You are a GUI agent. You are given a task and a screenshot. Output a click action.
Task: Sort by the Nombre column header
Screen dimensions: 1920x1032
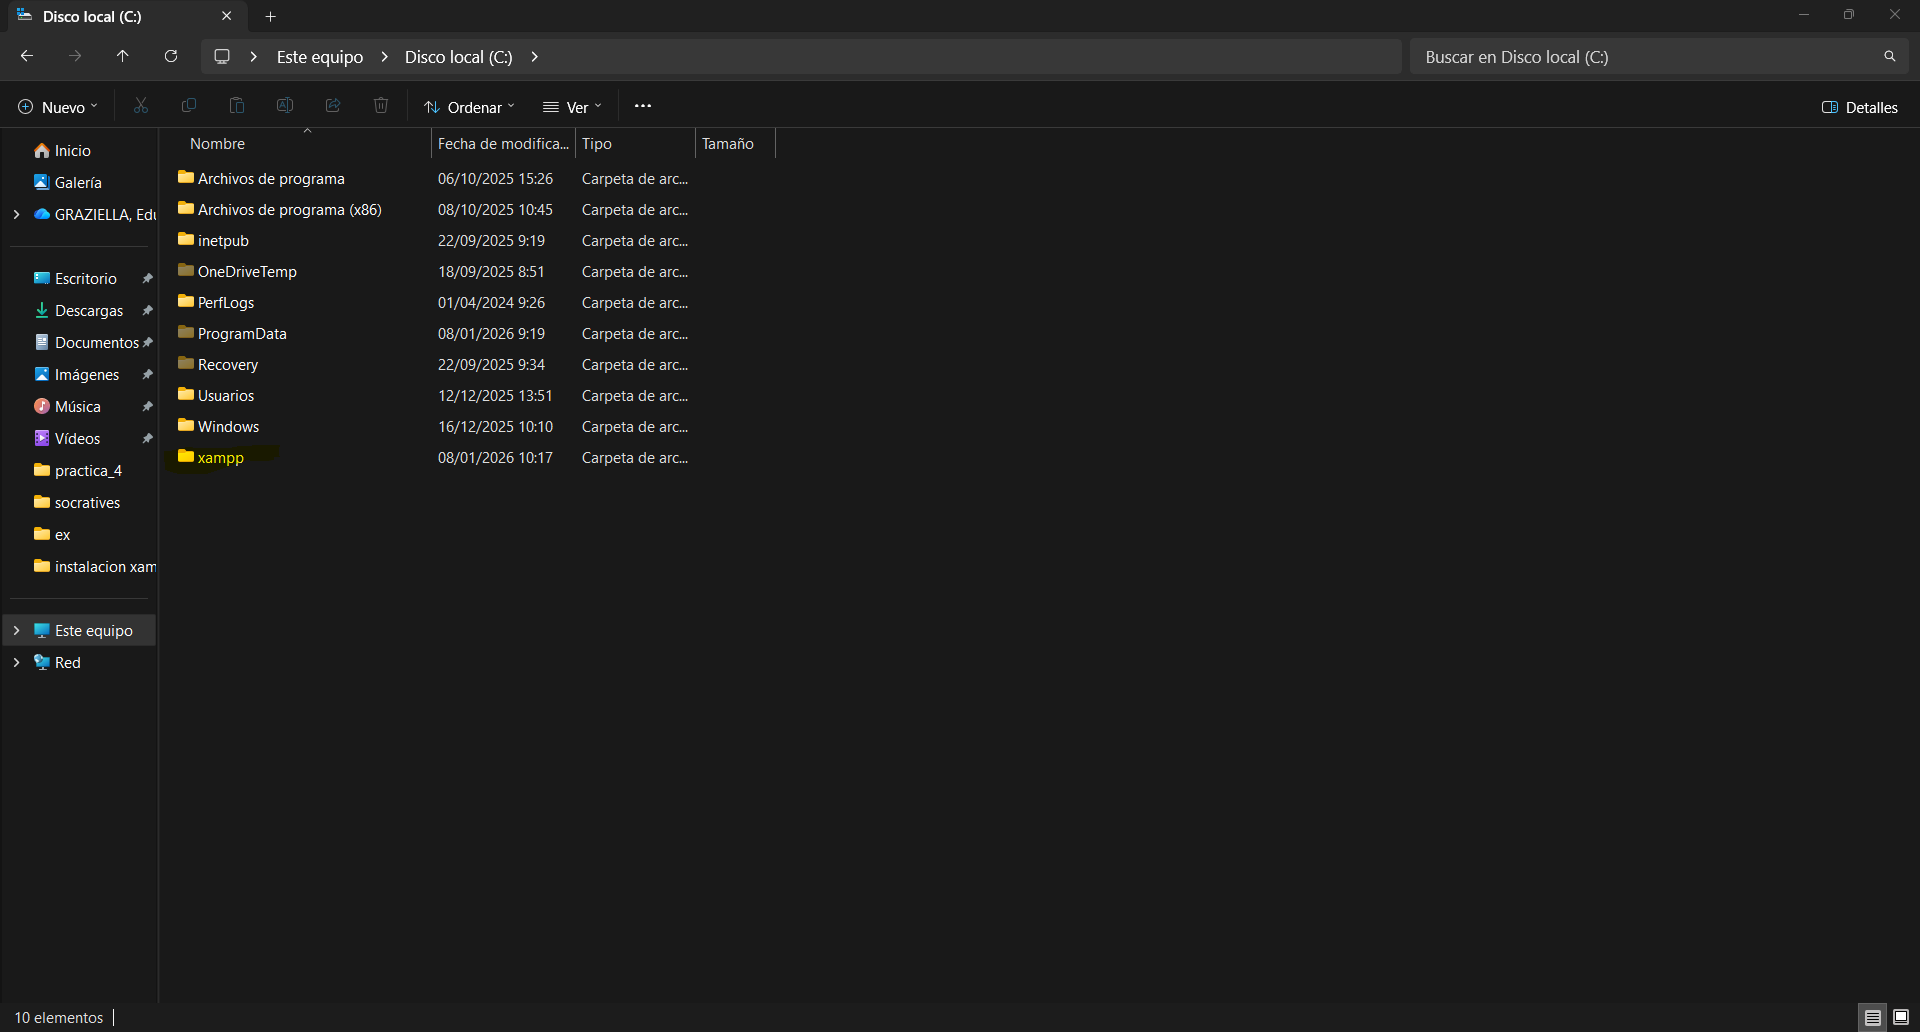[x=217, y=144]
